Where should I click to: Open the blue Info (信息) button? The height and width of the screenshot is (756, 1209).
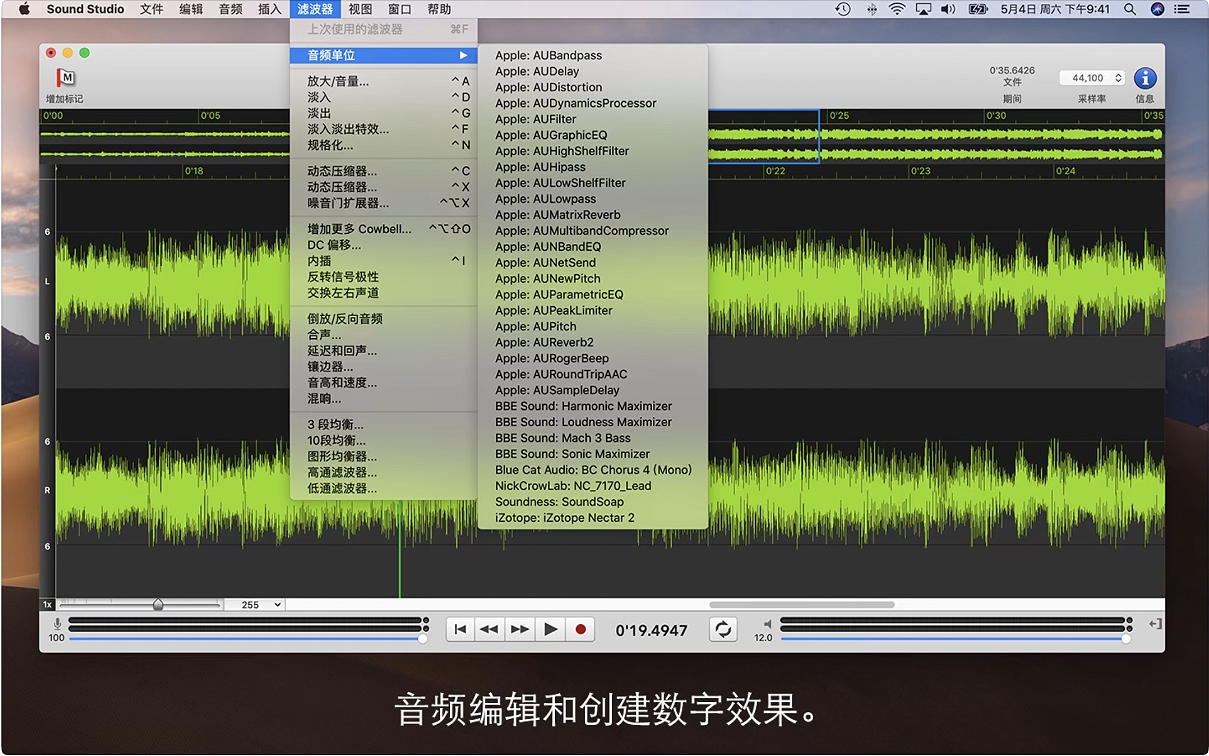click(x=1145, y=78)
